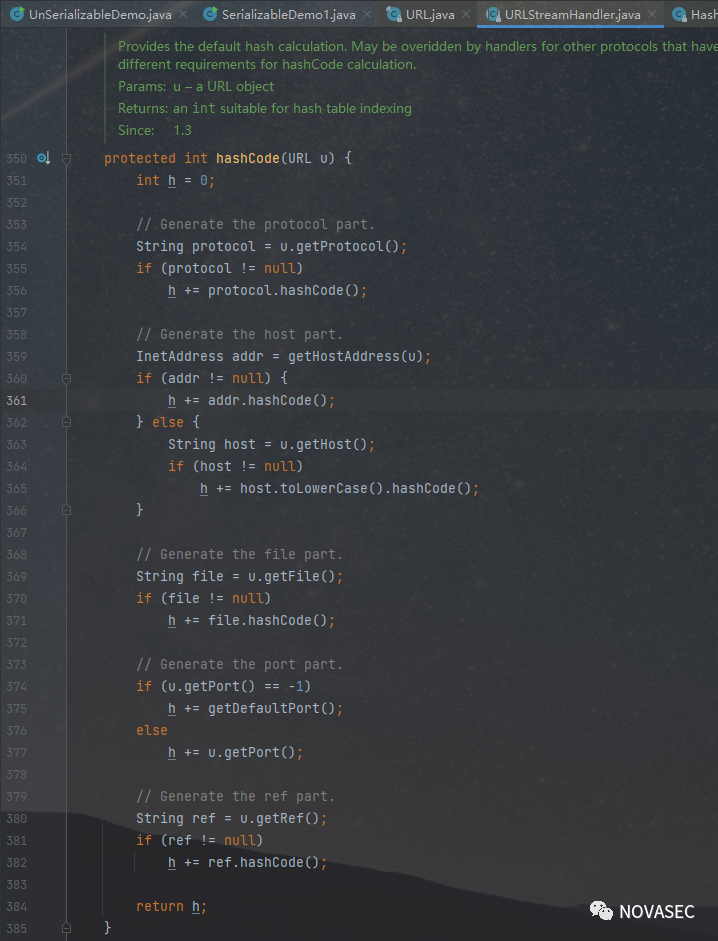Click the UnSerializableDemo.java class file icon
This screenshot has height=941, width=718.
17,14
